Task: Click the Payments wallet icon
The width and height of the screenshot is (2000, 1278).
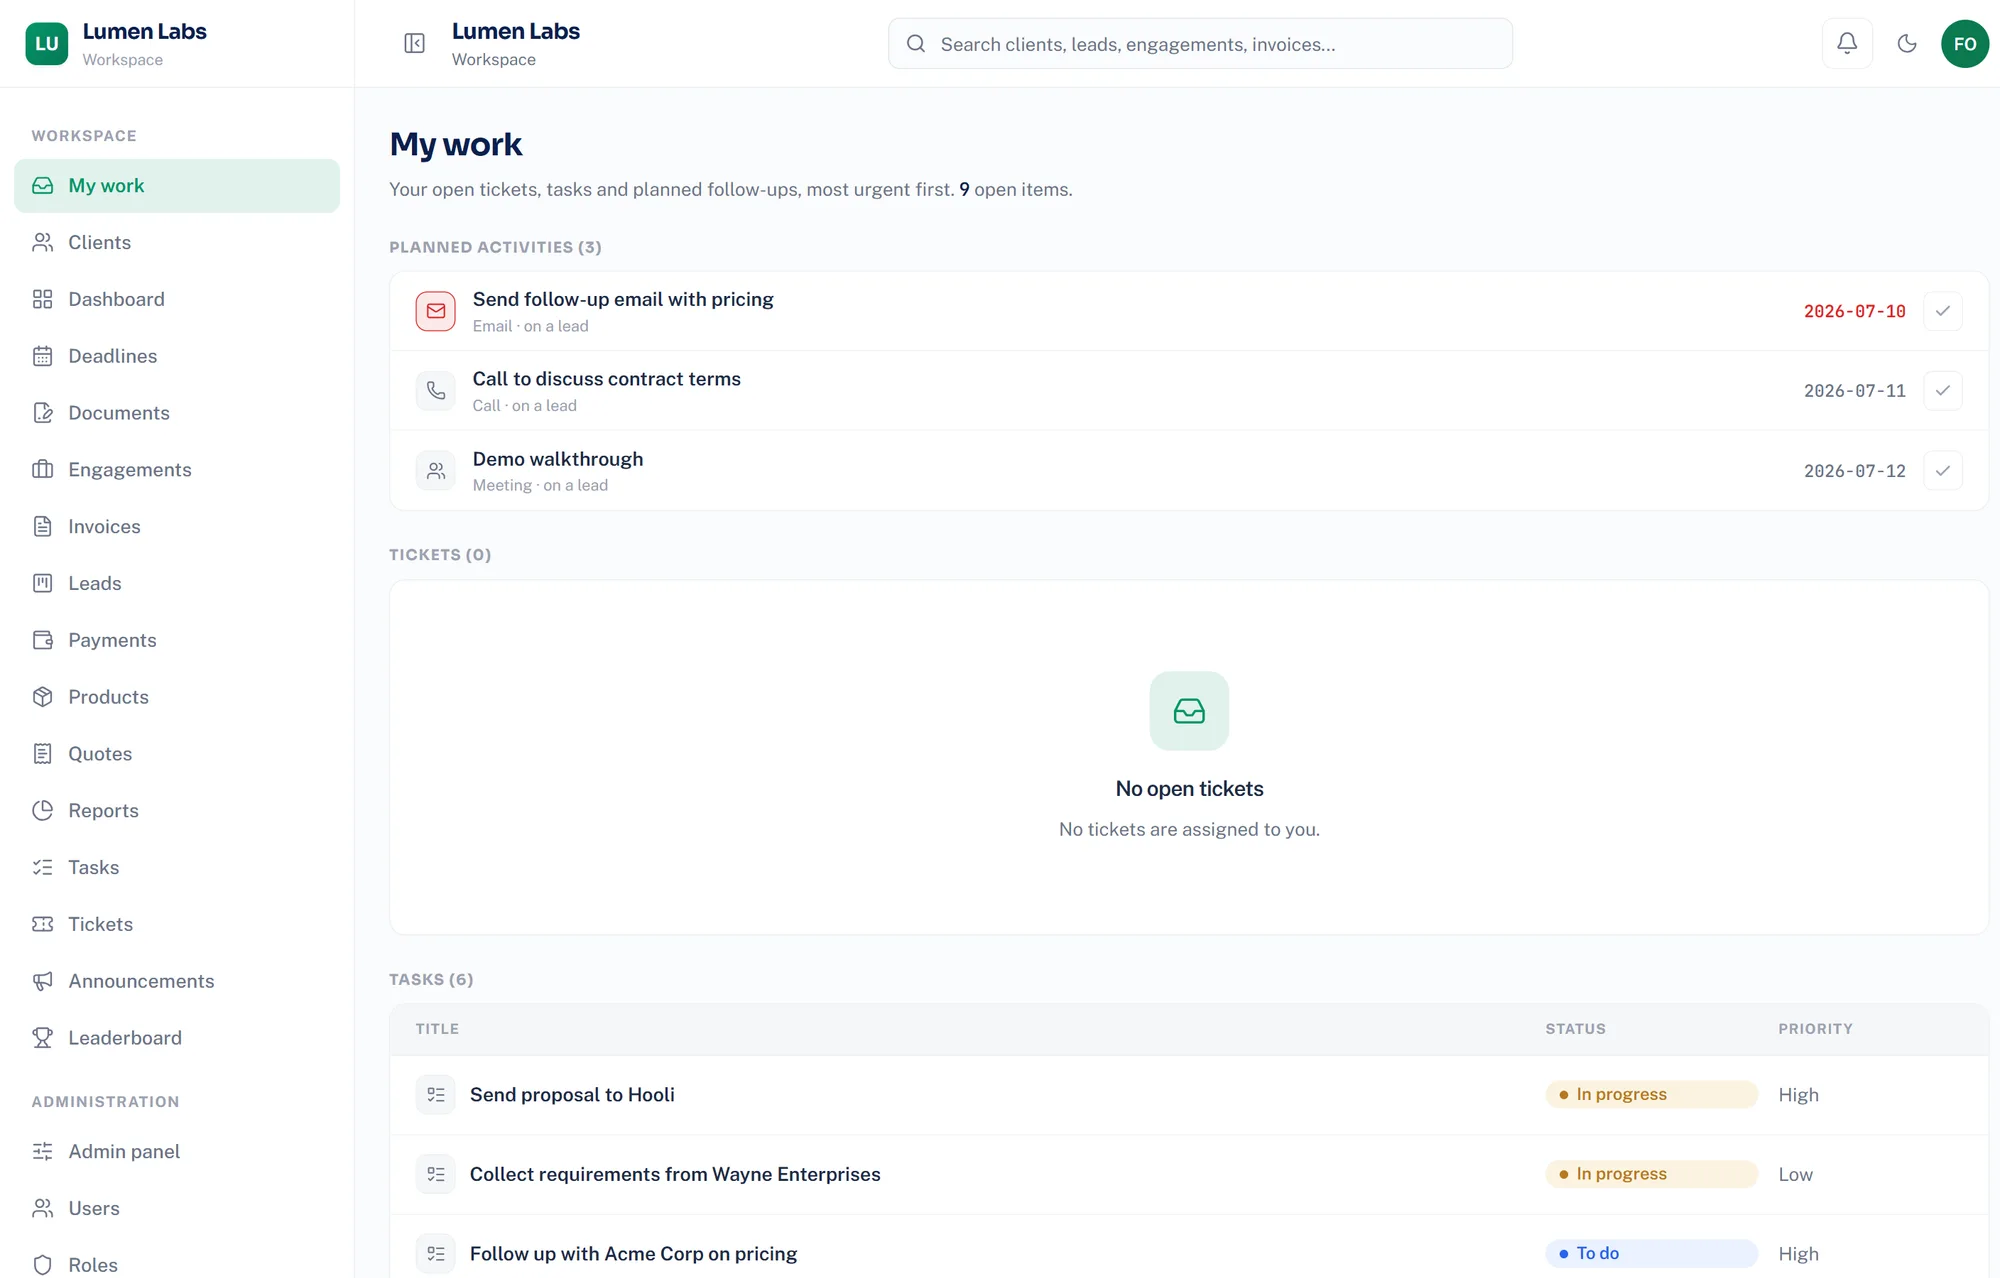Action: tap(42, 640)
